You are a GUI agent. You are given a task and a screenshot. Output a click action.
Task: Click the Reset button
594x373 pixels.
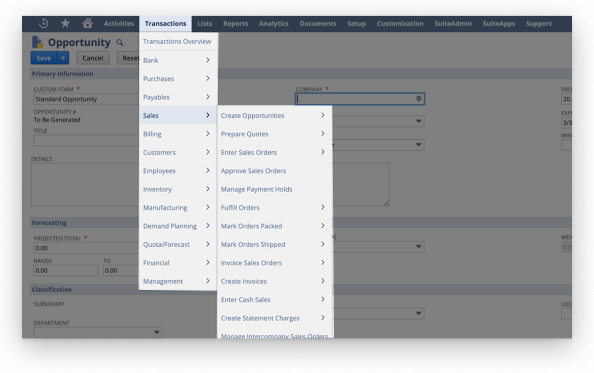128,58
